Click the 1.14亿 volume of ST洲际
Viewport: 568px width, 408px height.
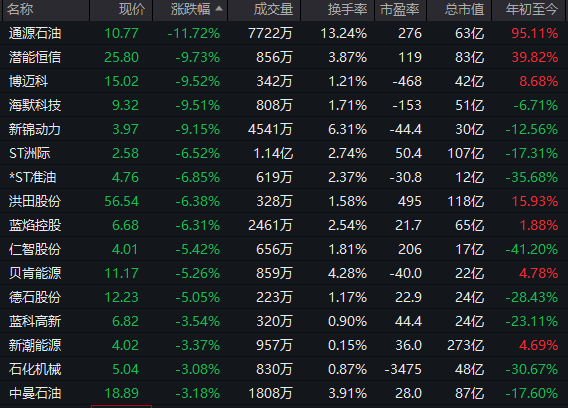pyautogui.click(x=273, y=153)
